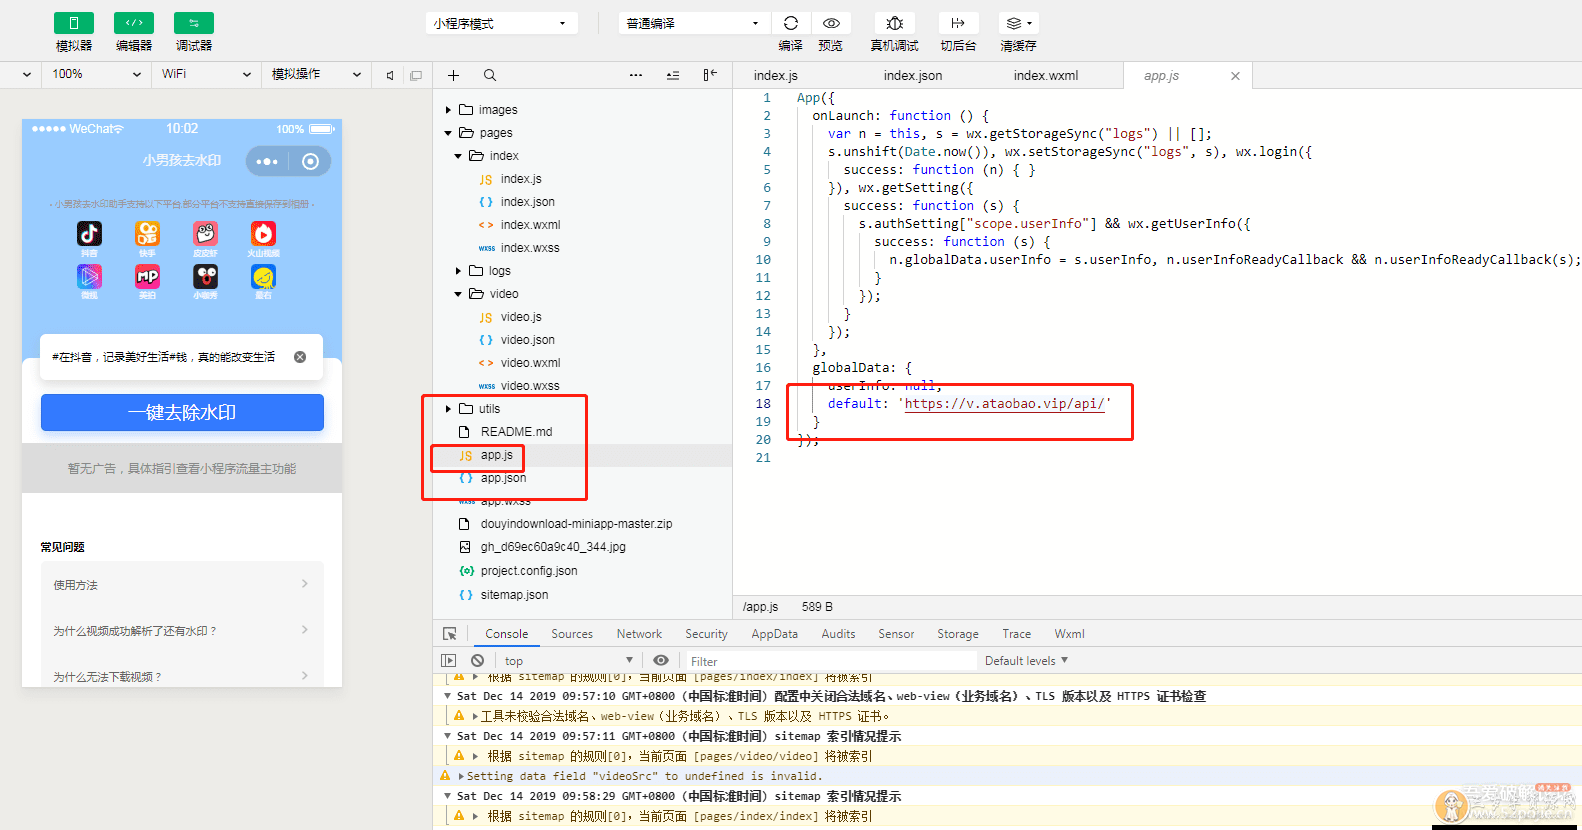Open the Network tab in debugger
The height and width of the screenshot is (830, 1582).
(x=639, y=634)
